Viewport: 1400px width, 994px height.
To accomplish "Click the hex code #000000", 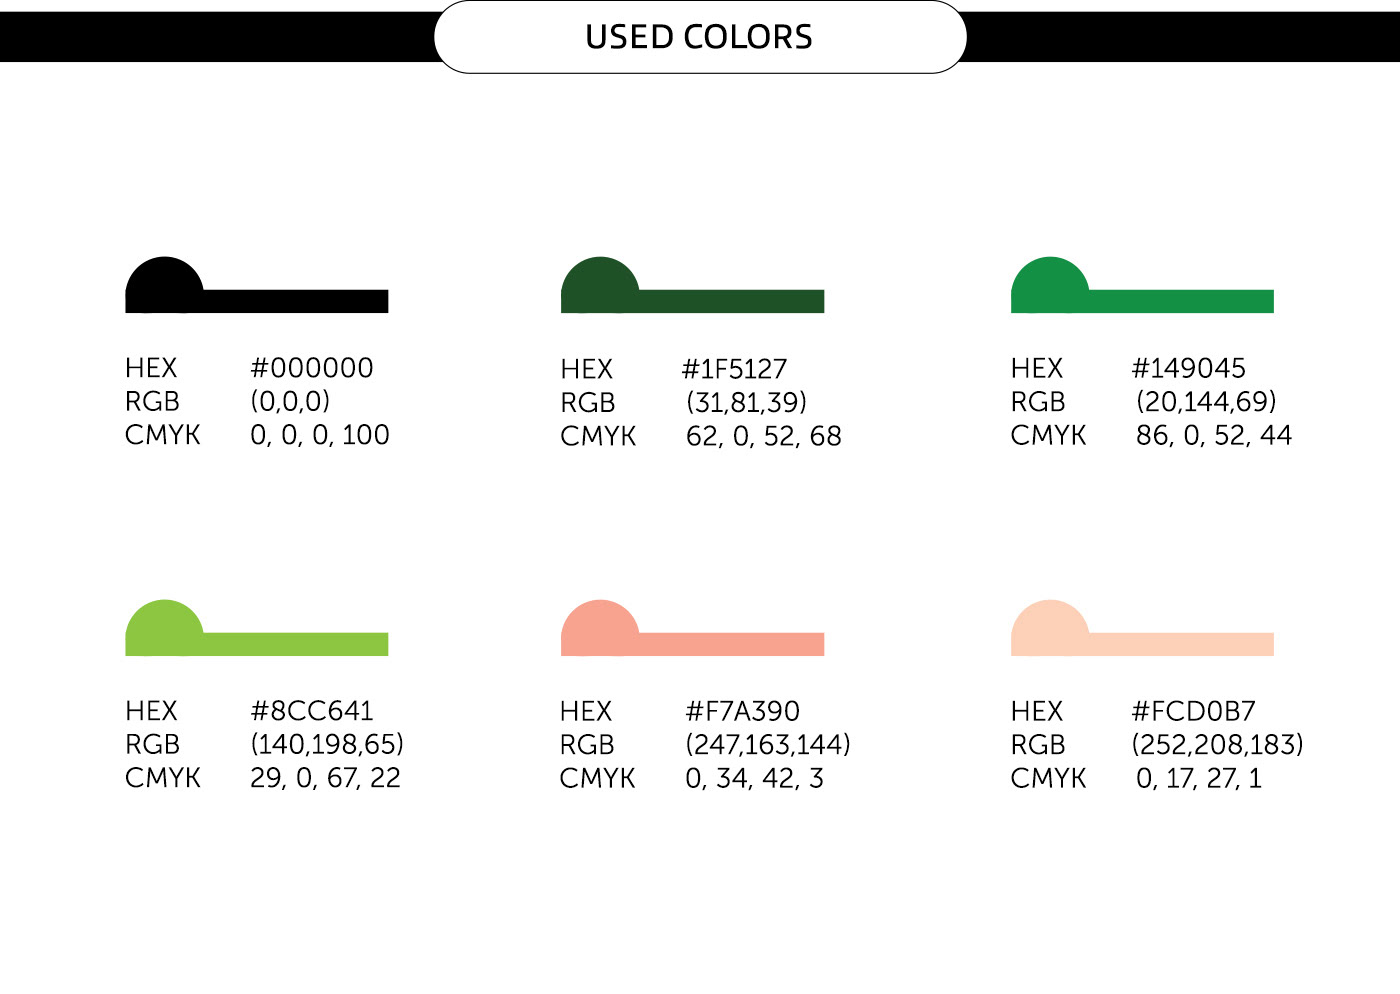I will point(311,368).
